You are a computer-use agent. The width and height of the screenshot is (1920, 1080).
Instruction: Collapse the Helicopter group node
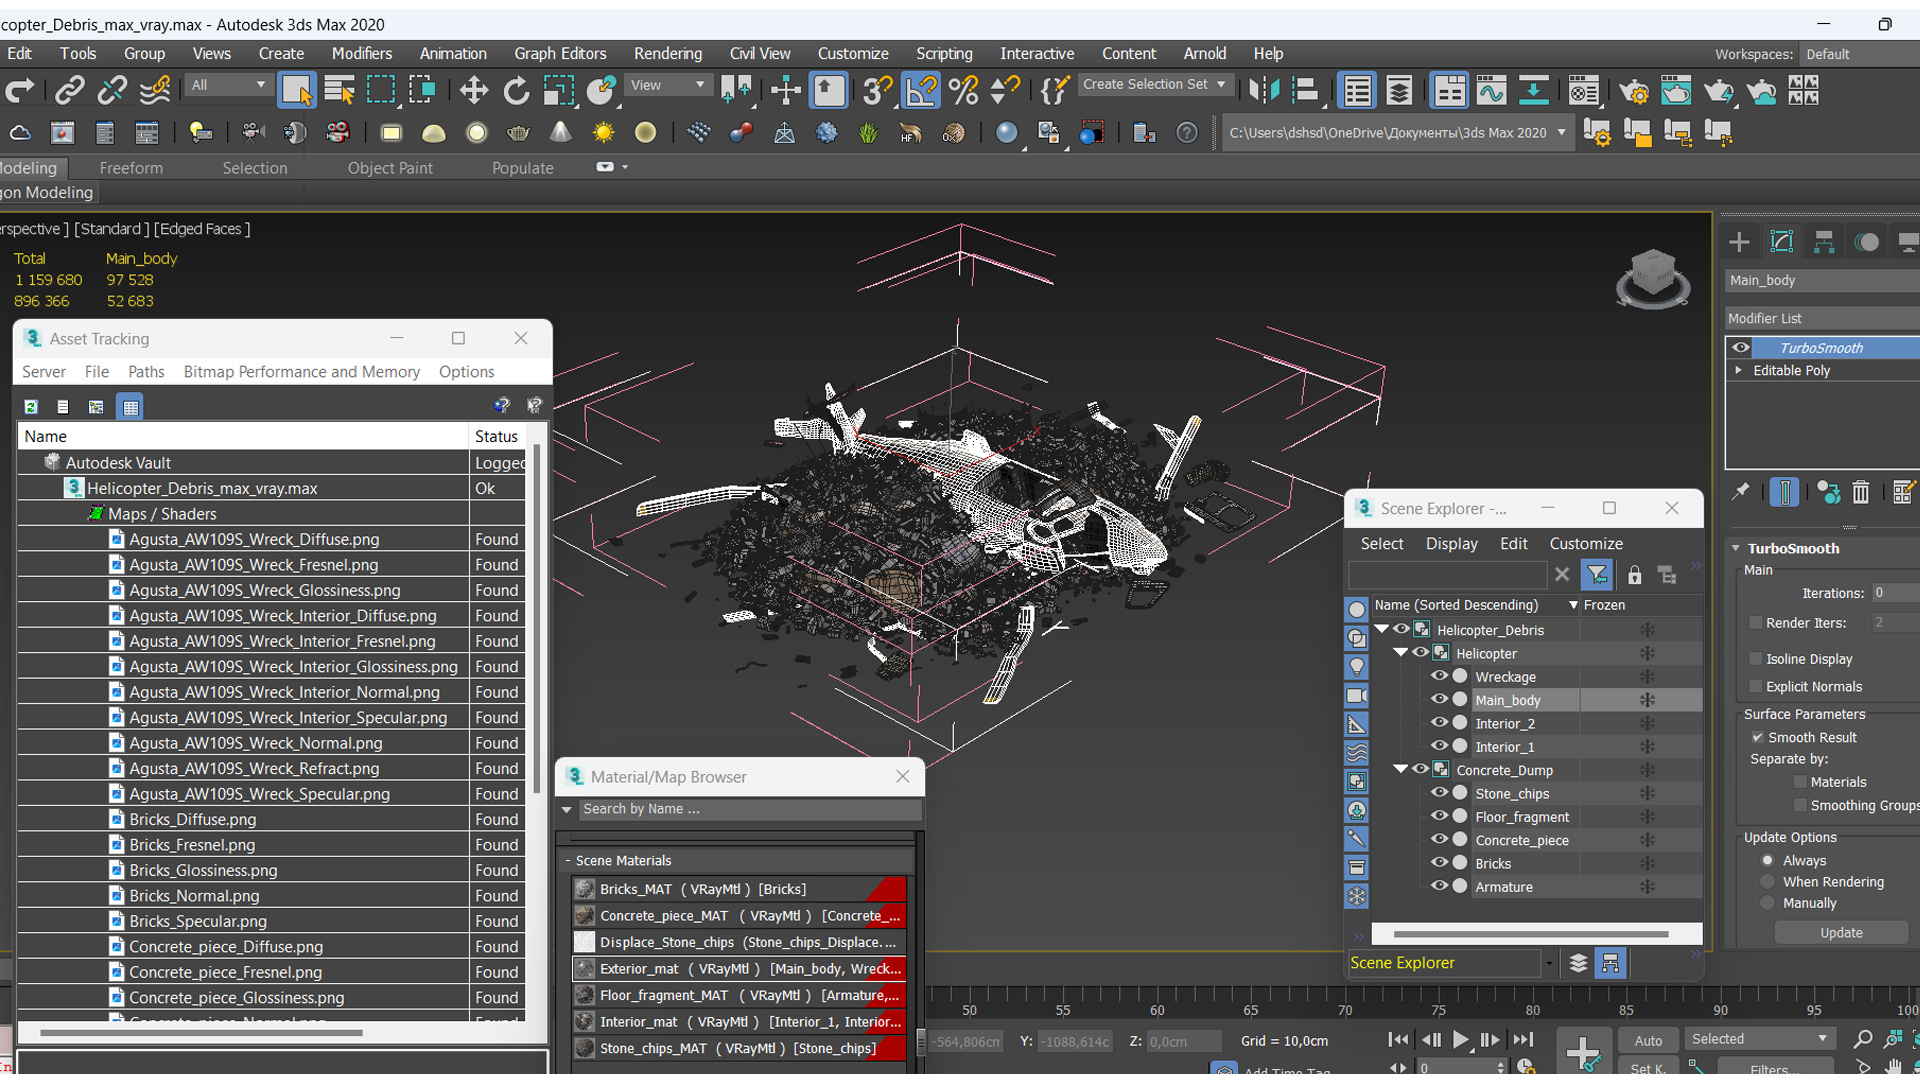(1401, 652)
